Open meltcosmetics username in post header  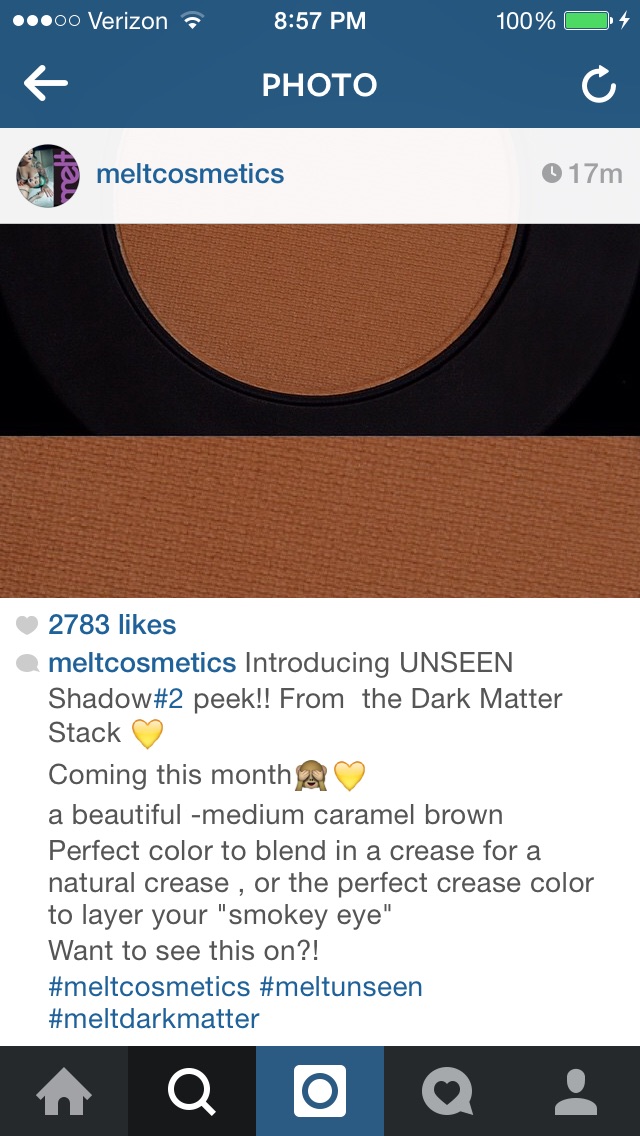click(190, 174)
